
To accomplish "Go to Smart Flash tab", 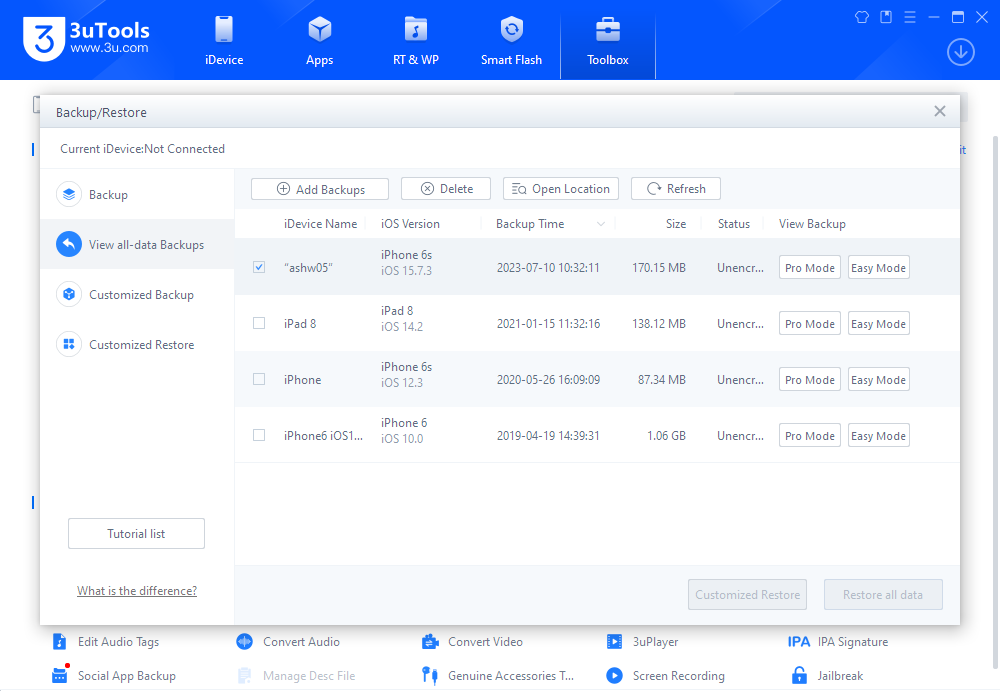I will pyautogui.click(x=511, y=41).
